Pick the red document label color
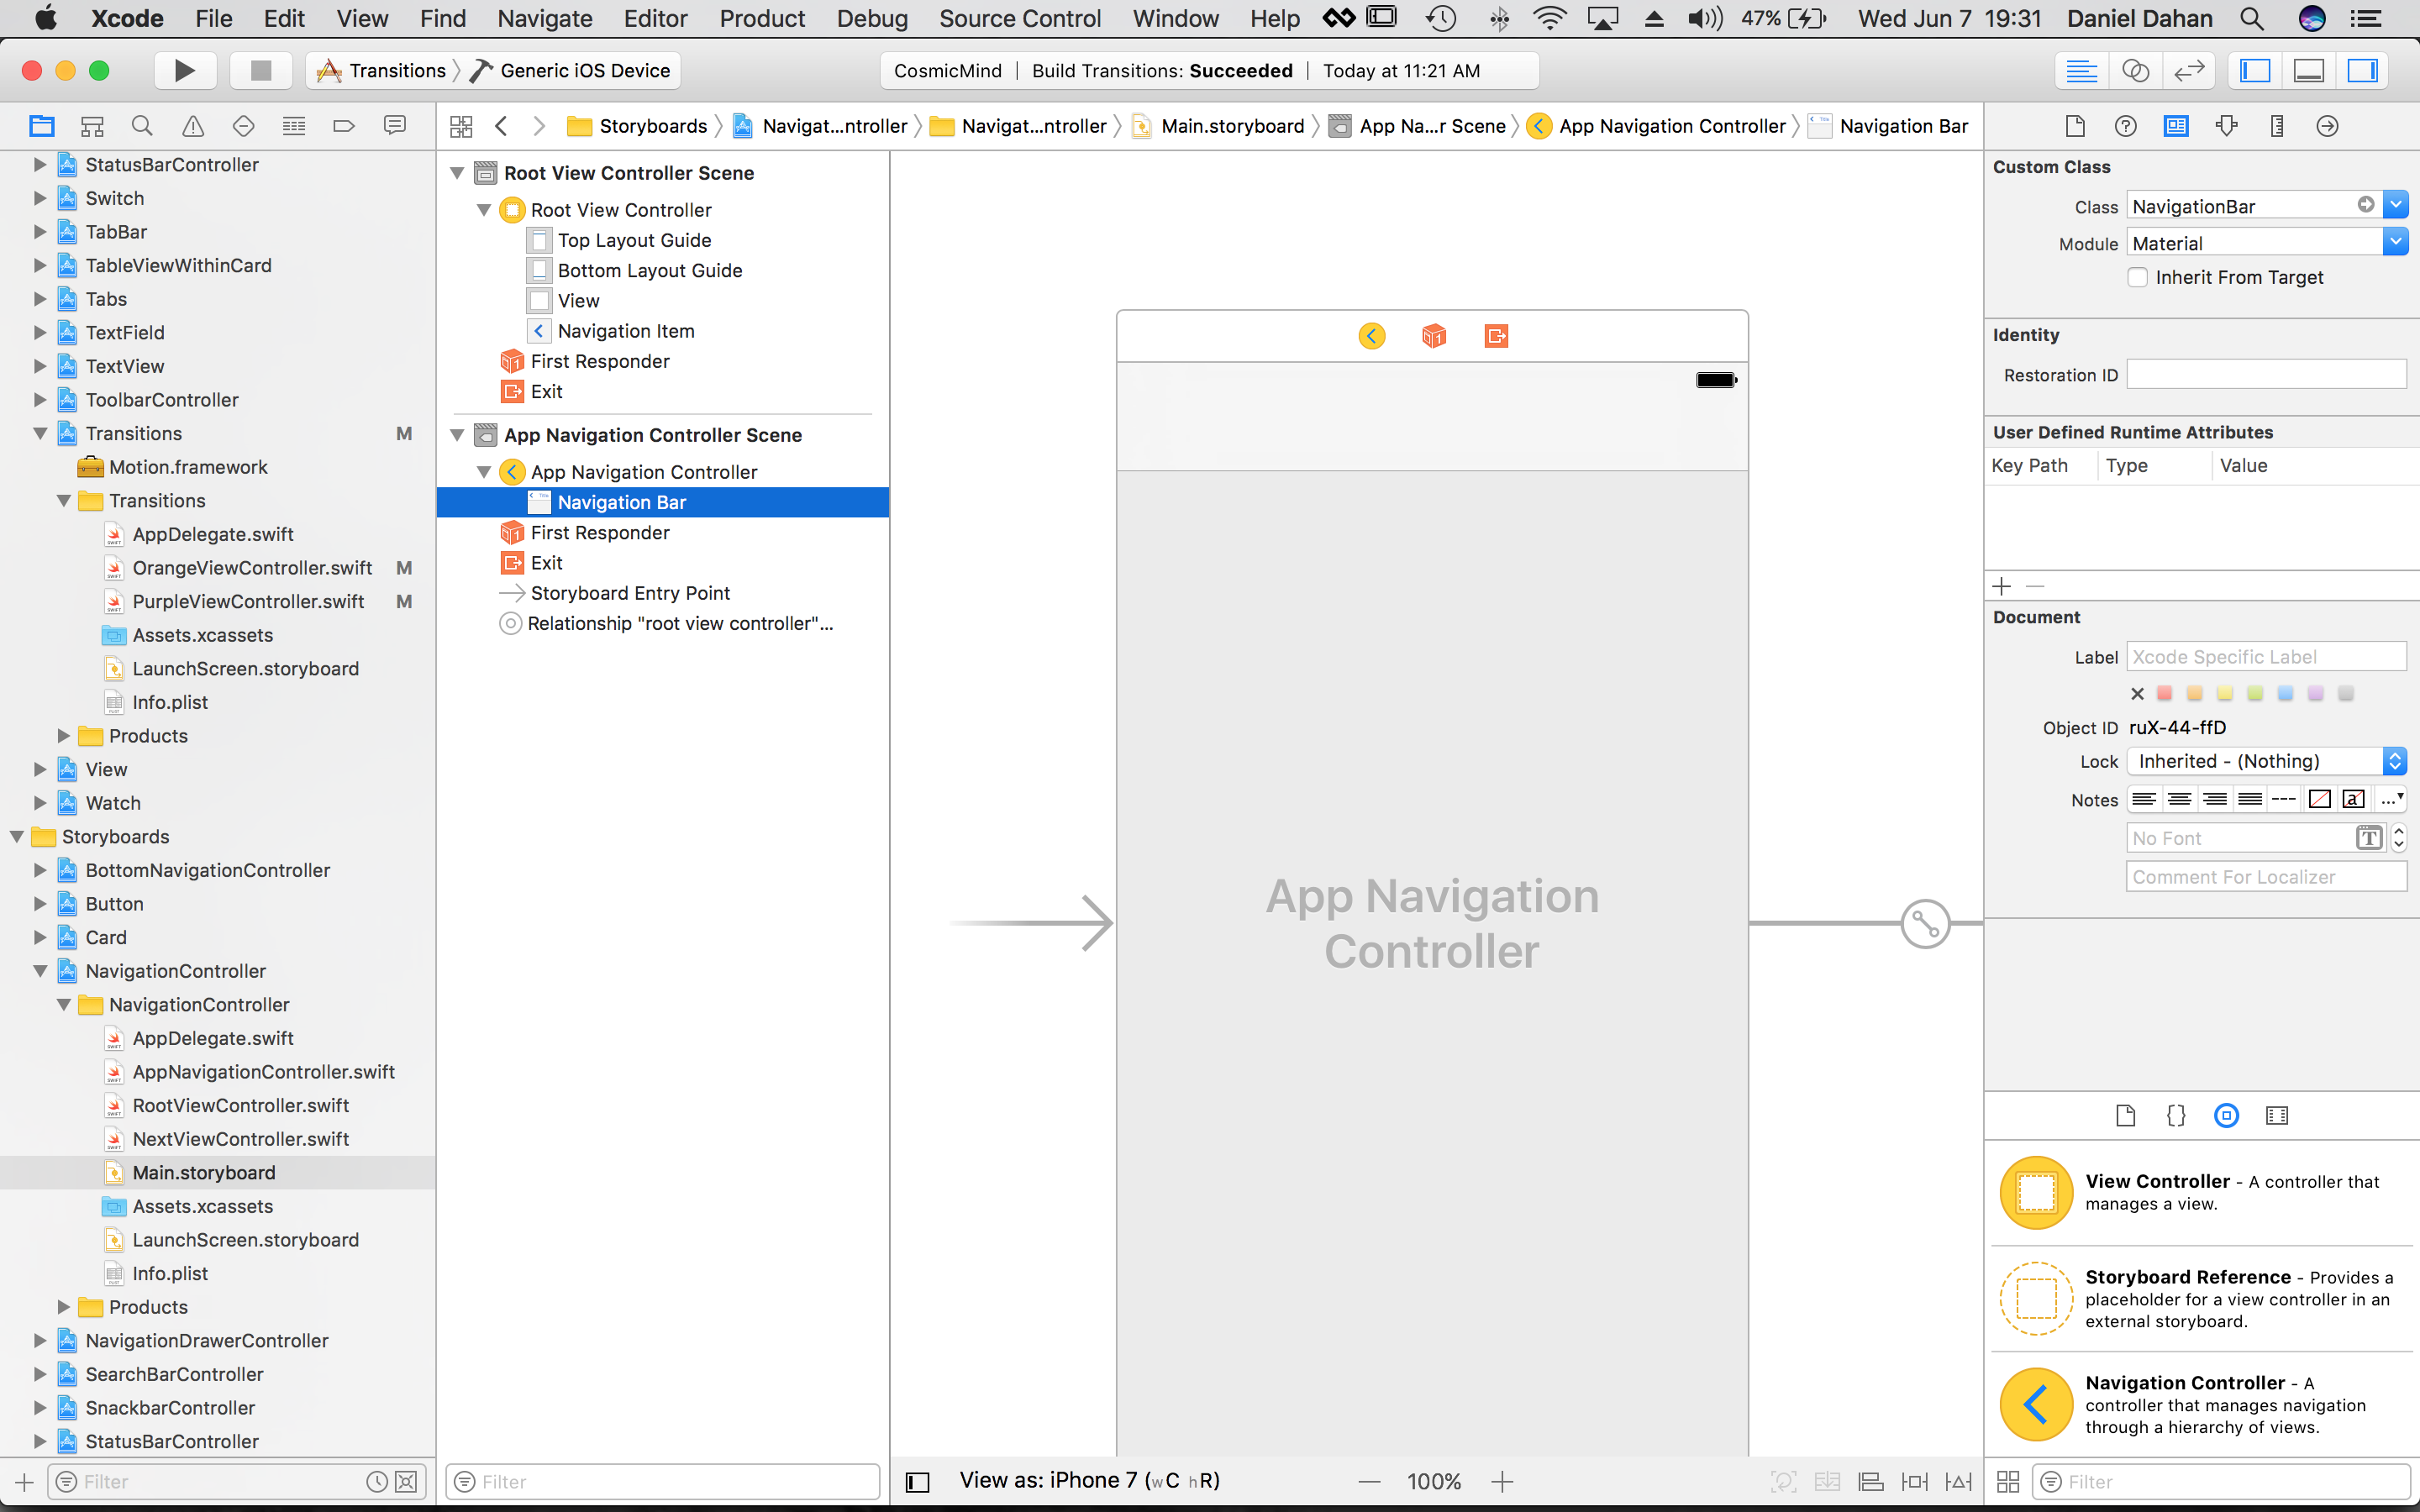The image size is (2420, 1512). coord(2165,693)
